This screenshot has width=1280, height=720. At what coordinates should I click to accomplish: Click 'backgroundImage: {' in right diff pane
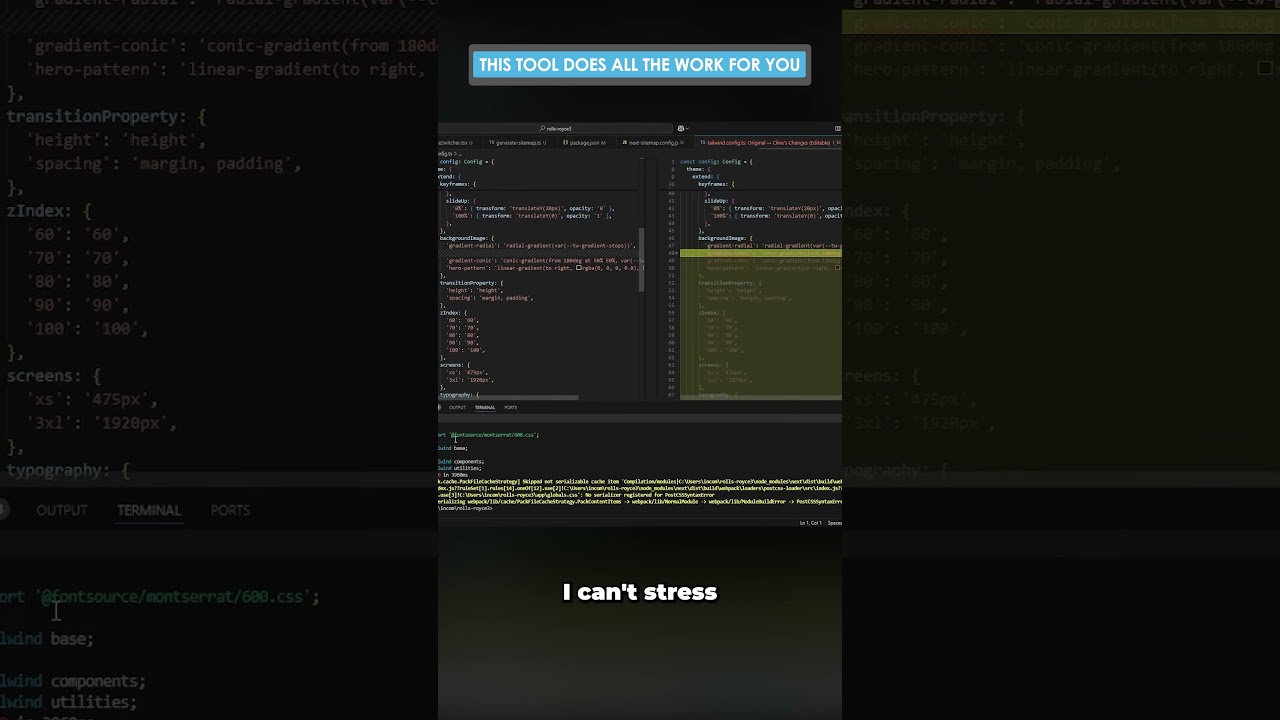coord(725,238)
